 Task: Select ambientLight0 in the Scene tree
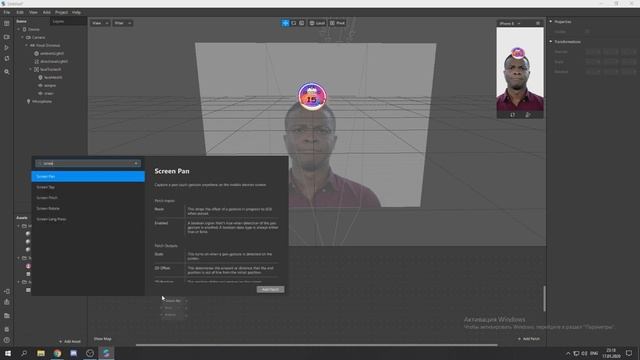52,53
